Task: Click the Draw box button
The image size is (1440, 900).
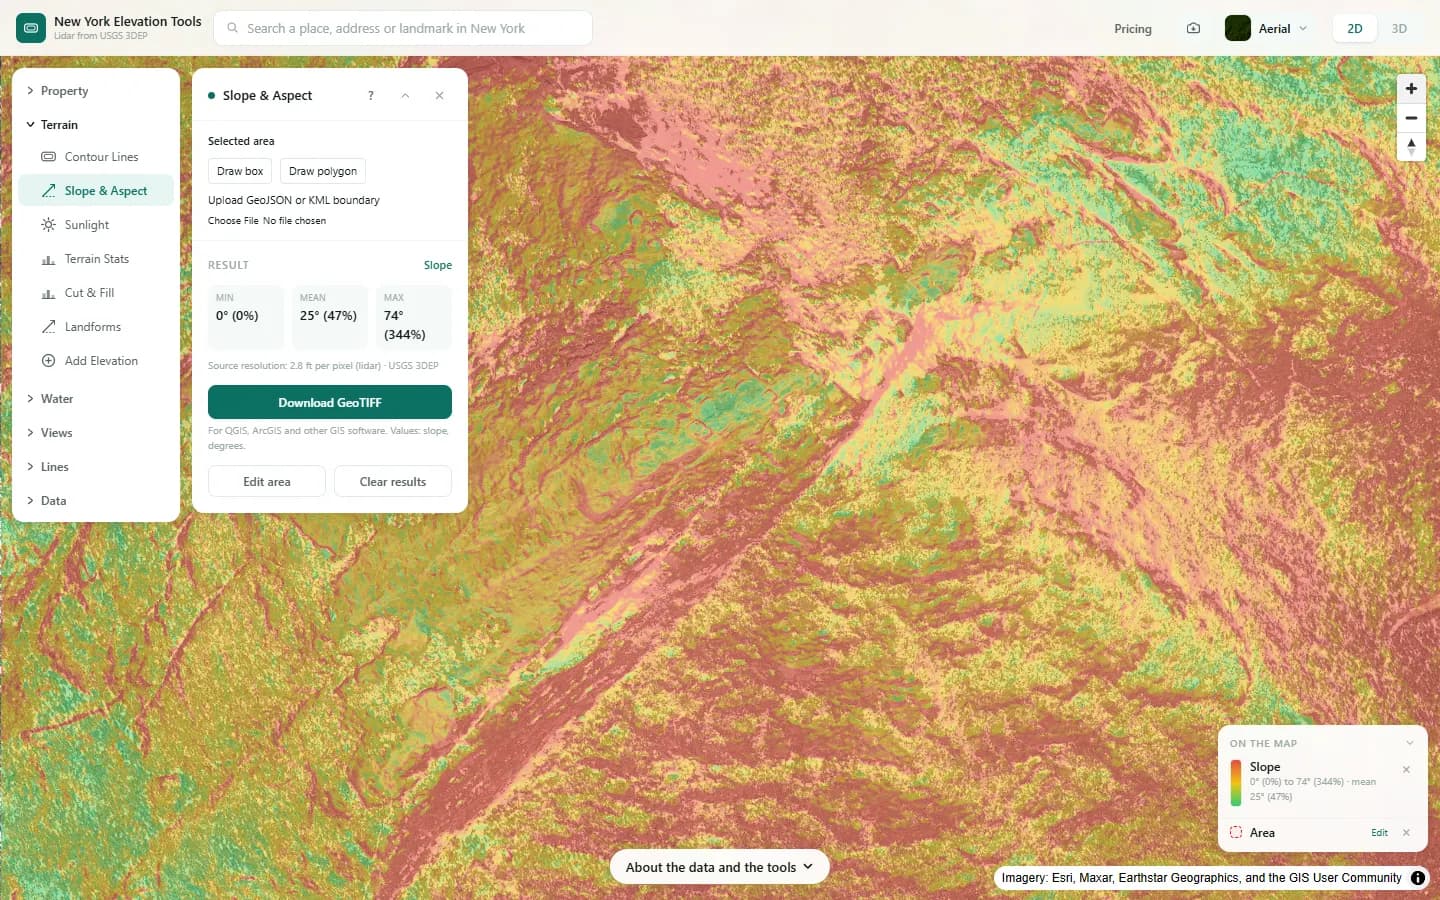Action: click(x=240, y=171)
